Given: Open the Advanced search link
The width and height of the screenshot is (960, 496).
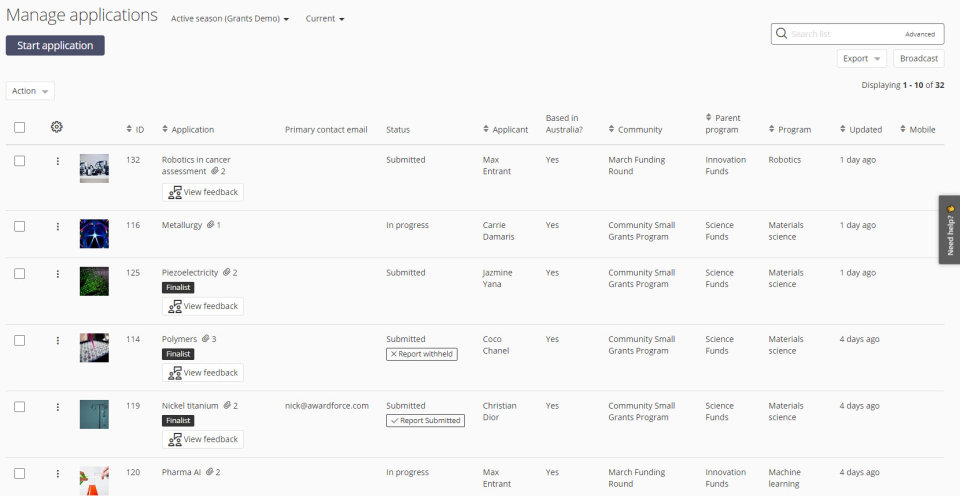Looking at the screenshot, I should click(919, 34).
